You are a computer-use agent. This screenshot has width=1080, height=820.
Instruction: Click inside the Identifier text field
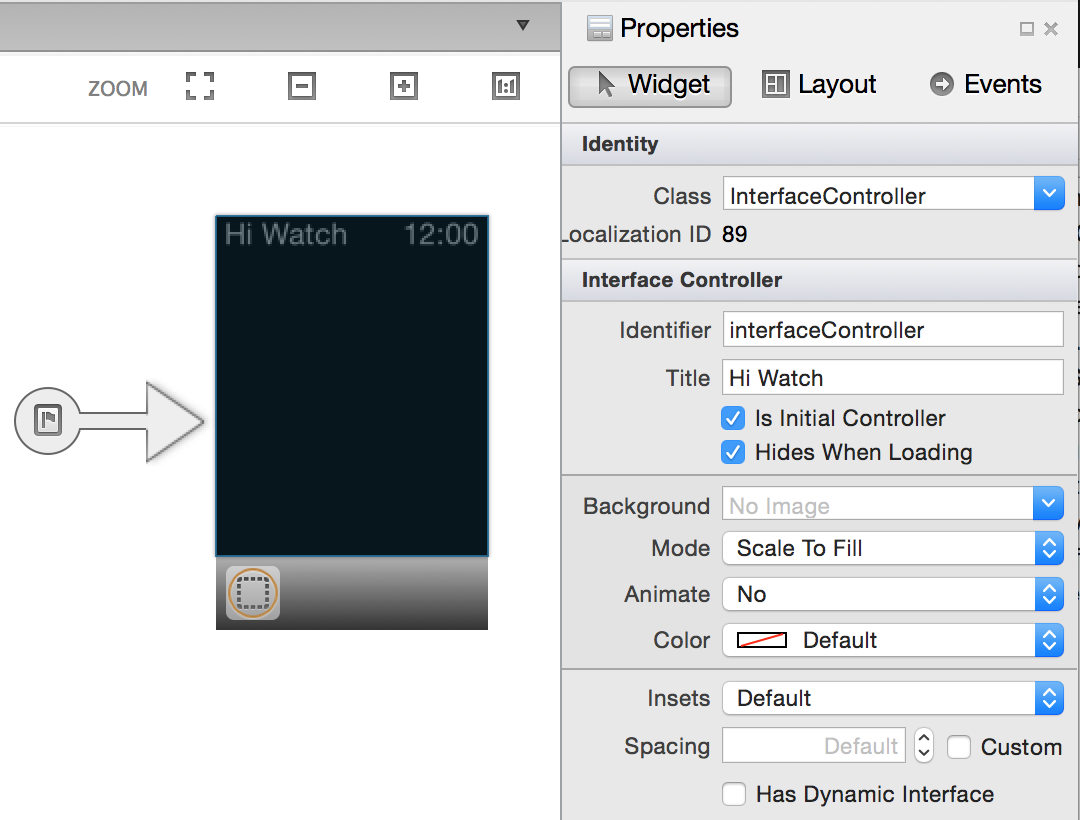tap(890, 330)
